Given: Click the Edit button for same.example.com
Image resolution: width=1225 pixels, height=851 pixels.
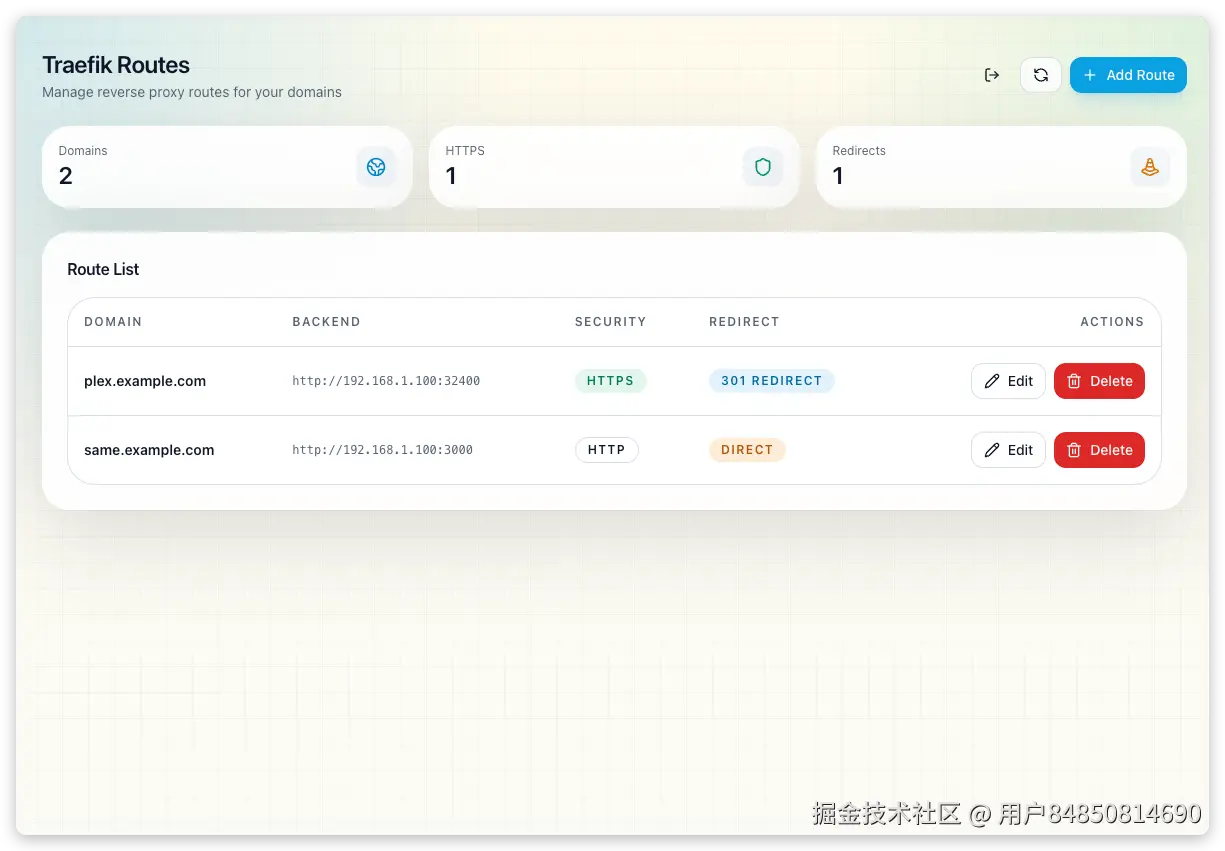Looking at the screenshot, I should click(x=1008, y=450).
